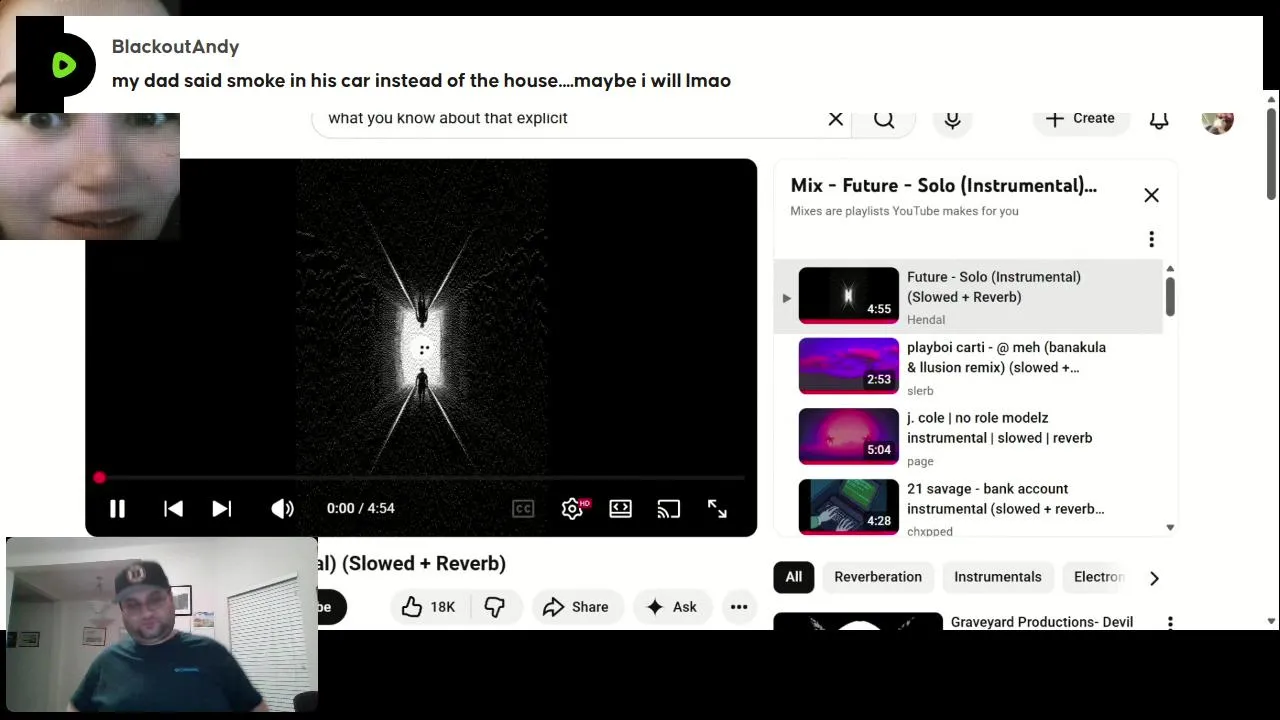Select the Instrumentals filter chip
1280x720 pixels.
pos(997,577)
